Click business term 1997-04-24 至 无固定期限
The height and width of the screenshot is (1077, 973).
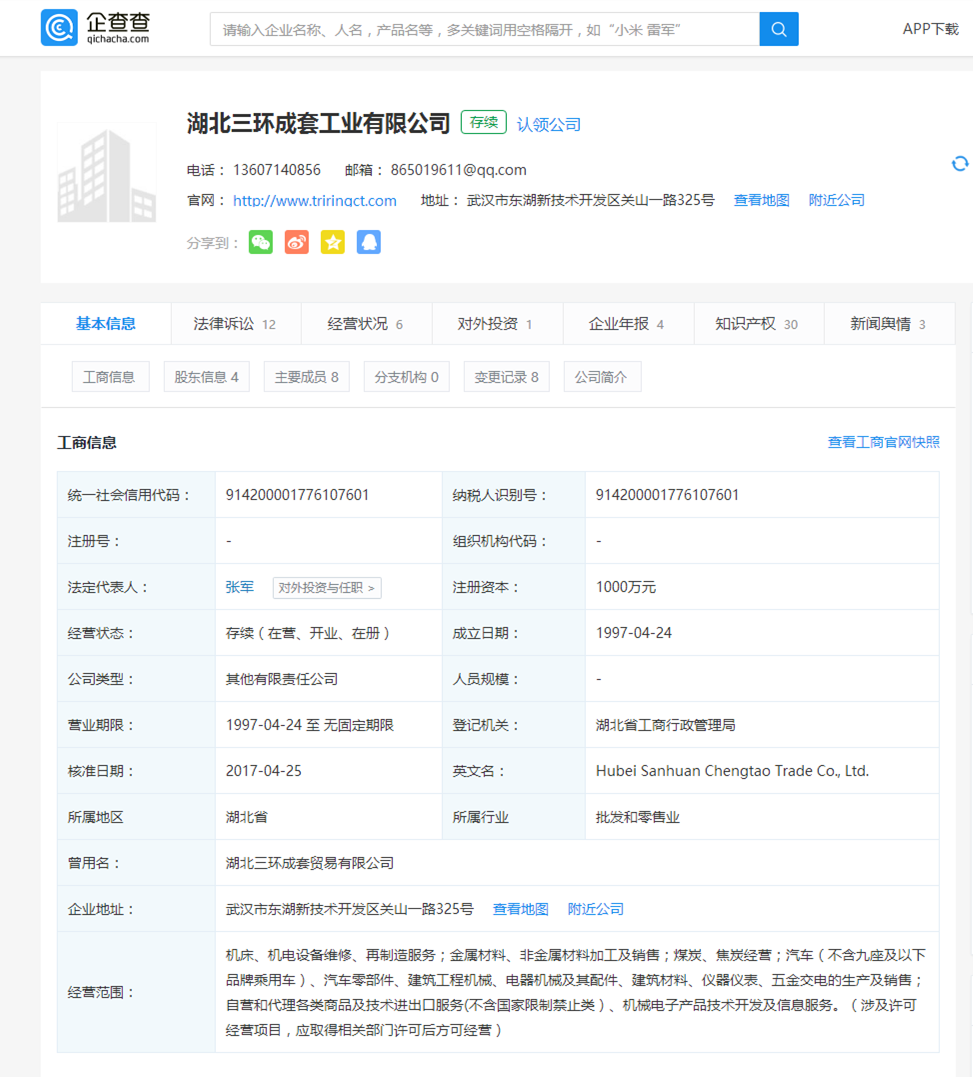(x=310, y=725)
